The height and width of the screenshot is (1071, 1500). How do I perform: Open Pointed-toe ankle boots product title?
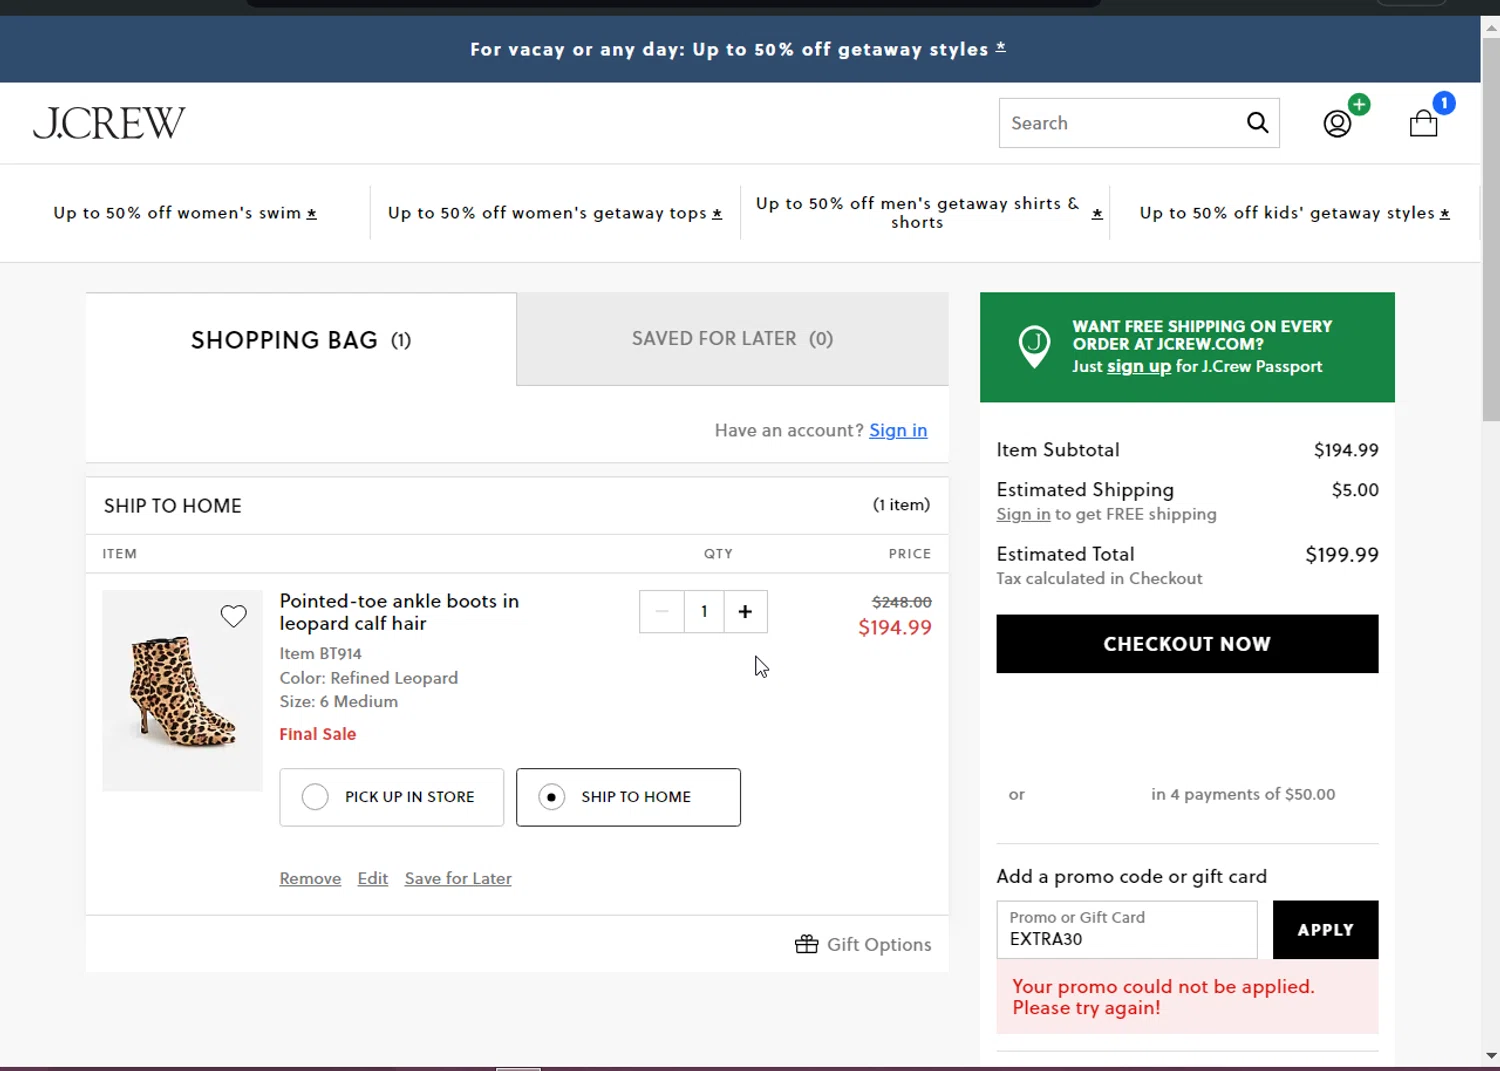399,612
